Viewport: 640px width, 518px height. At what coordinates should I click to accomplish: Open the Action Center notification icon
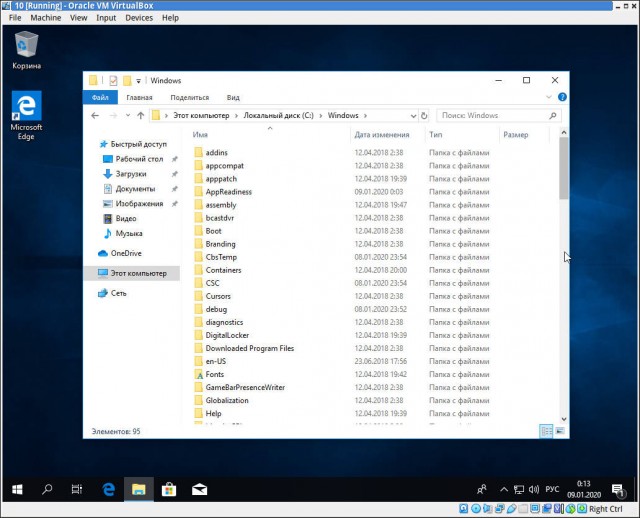pyautogui.click(x=618, y=490)
